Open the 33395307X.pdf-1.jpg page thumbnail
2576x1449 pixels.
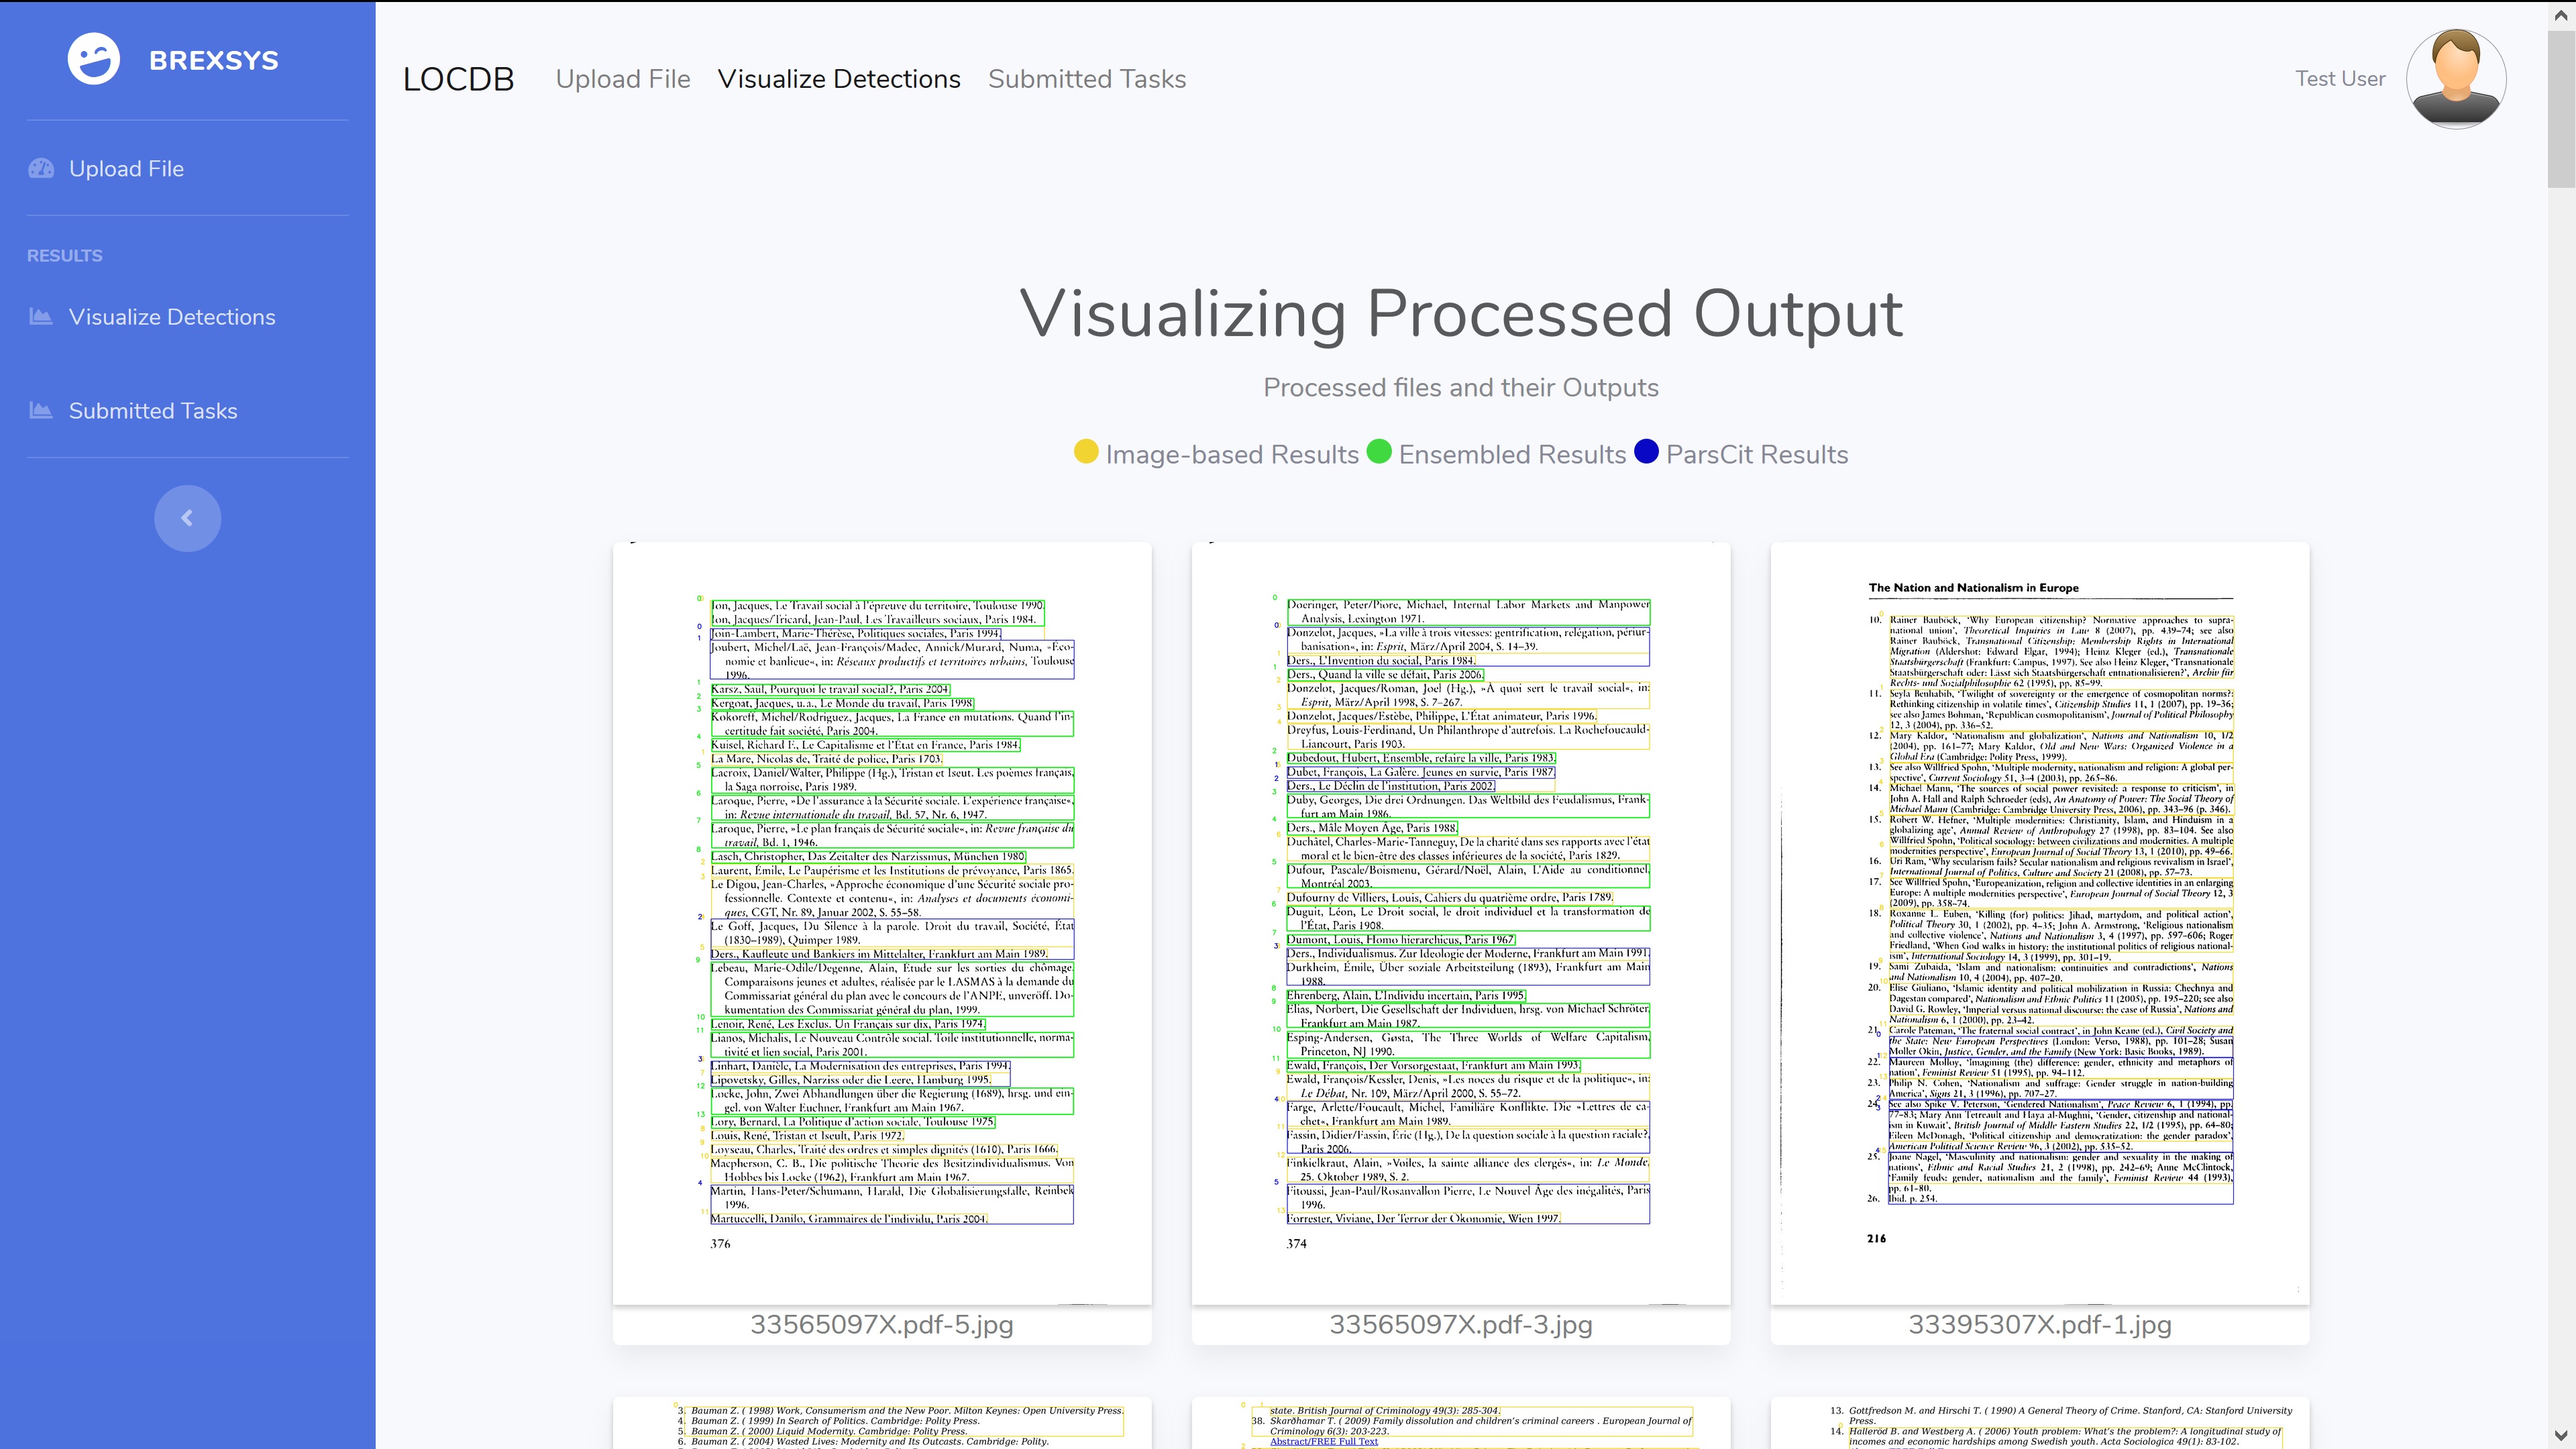pyautogui.click(x=2040, y=923)
